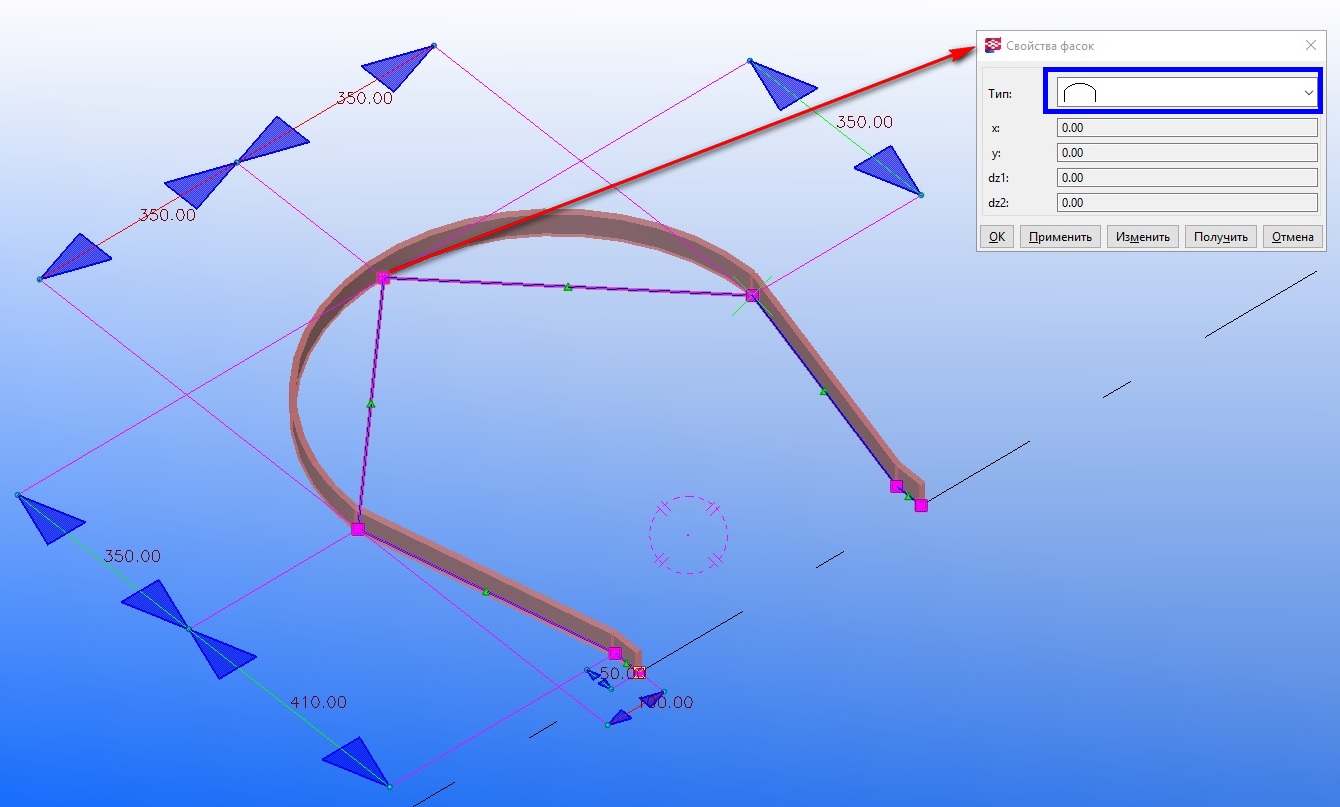Click the y value input field

pyautogui.click(x=1187, y=153)
